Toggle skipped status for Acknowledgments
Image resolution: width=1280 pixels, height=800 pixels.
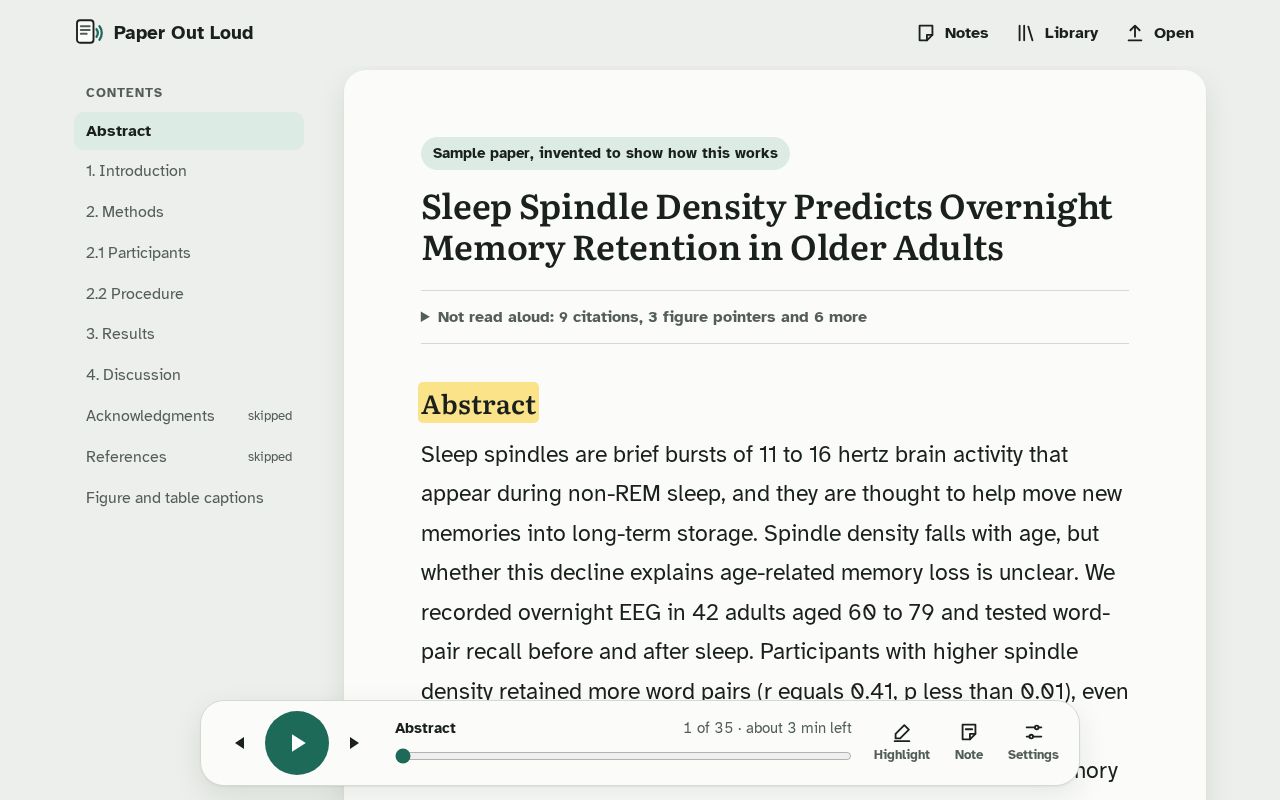click(270, 416)
